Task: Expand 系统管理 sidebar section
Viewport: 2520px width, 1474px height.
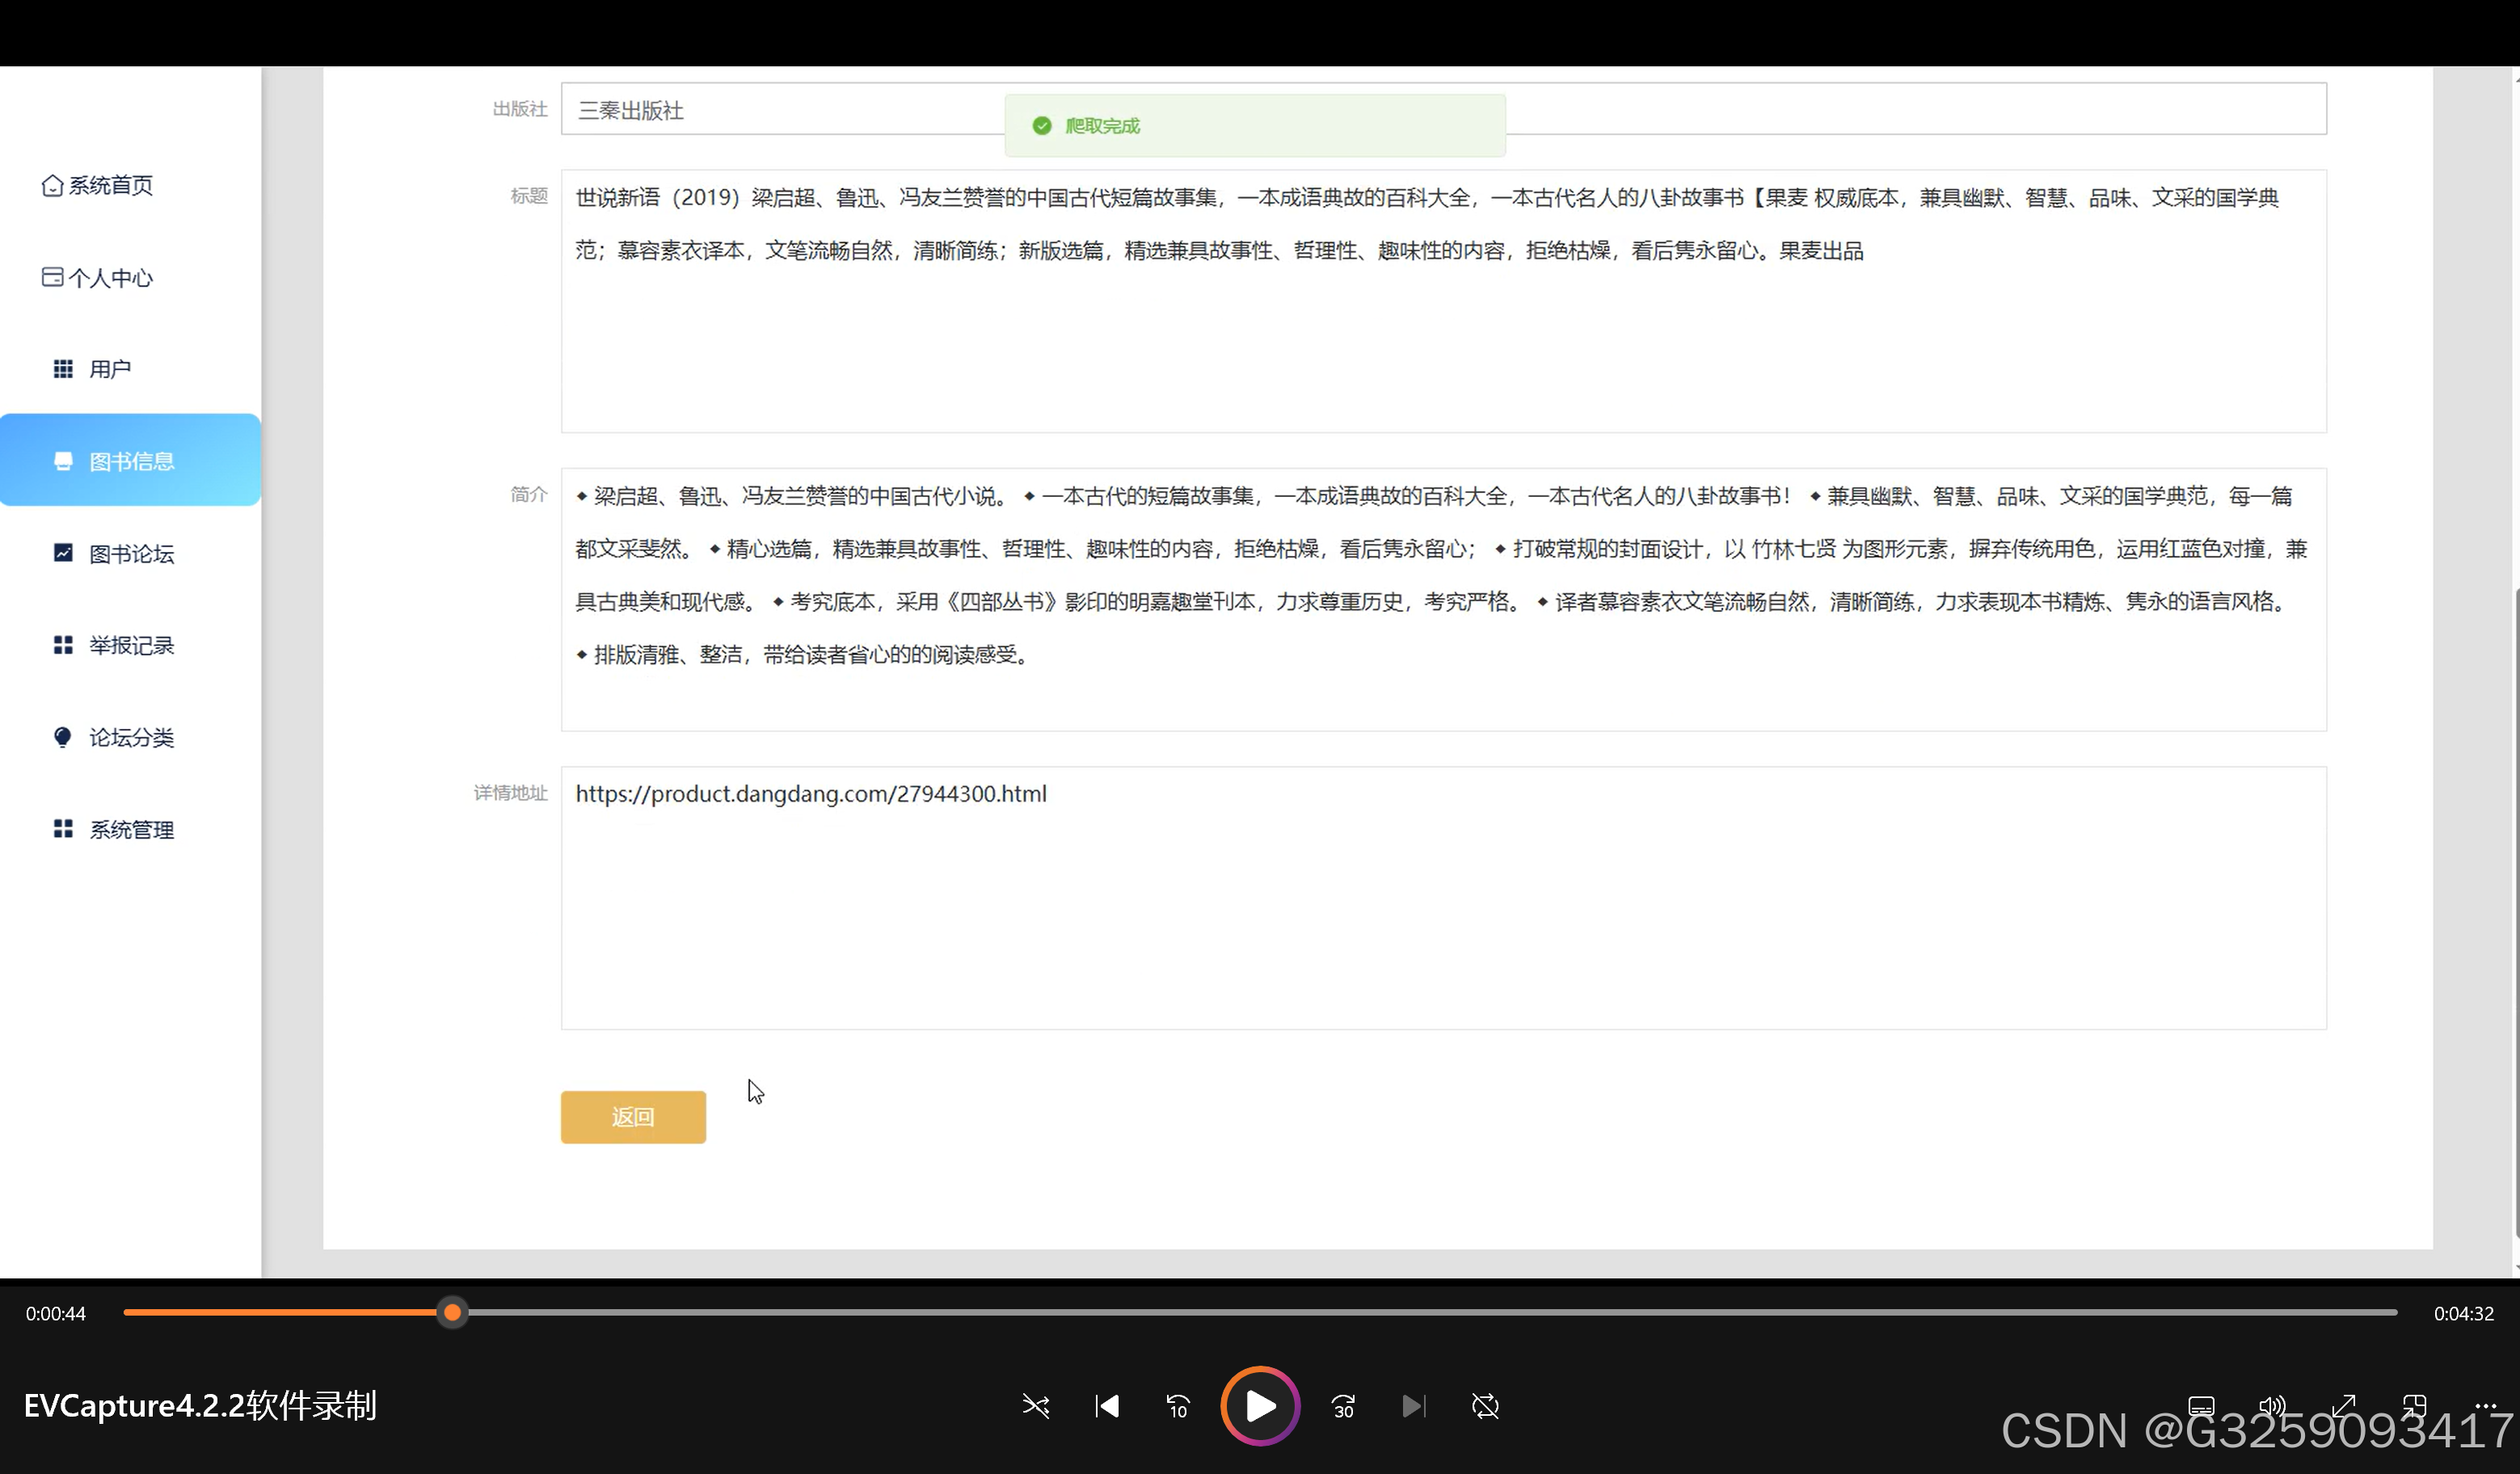Action: (x=130, y=829)
